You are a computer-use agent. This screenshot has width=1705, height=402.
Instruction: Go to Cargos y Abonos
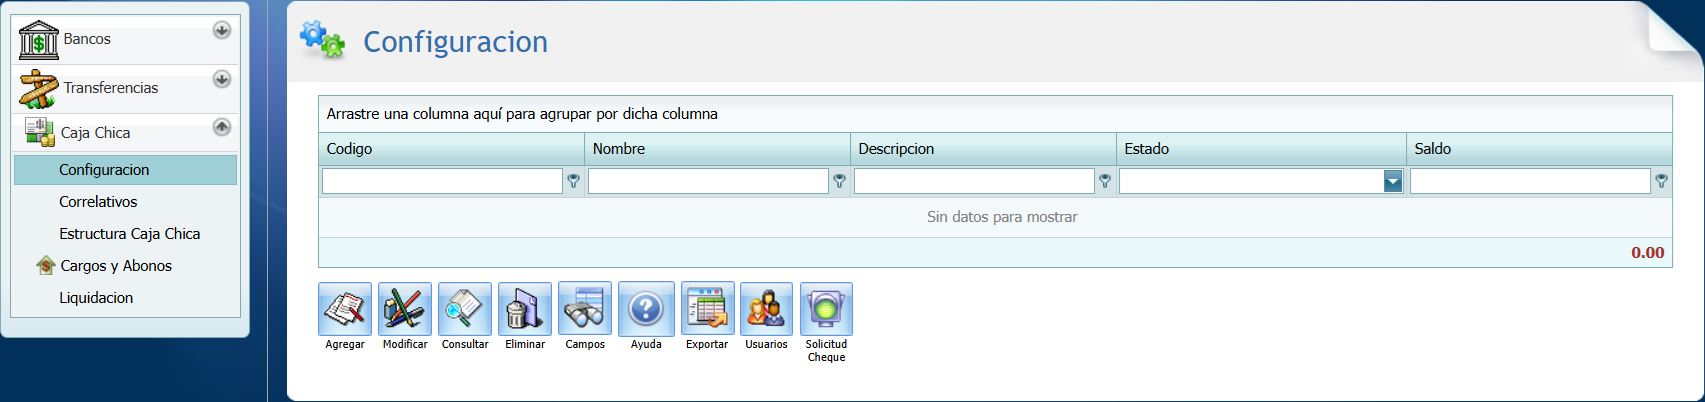coord(116,266)
